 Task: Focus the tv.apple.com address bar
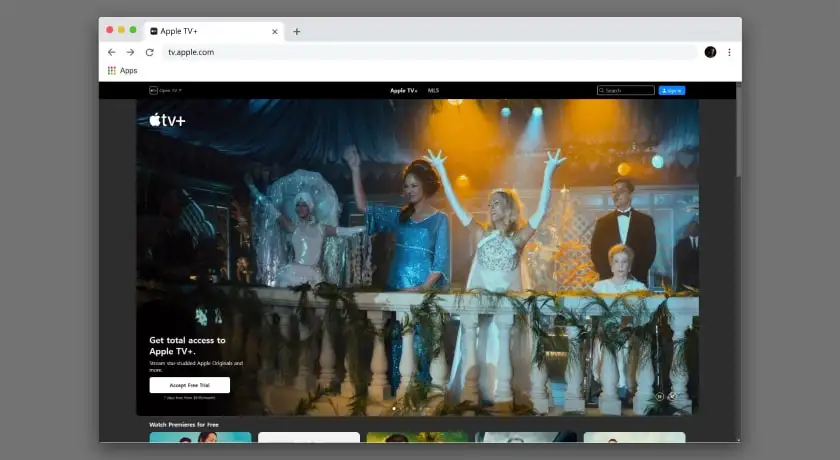(430, 52)
